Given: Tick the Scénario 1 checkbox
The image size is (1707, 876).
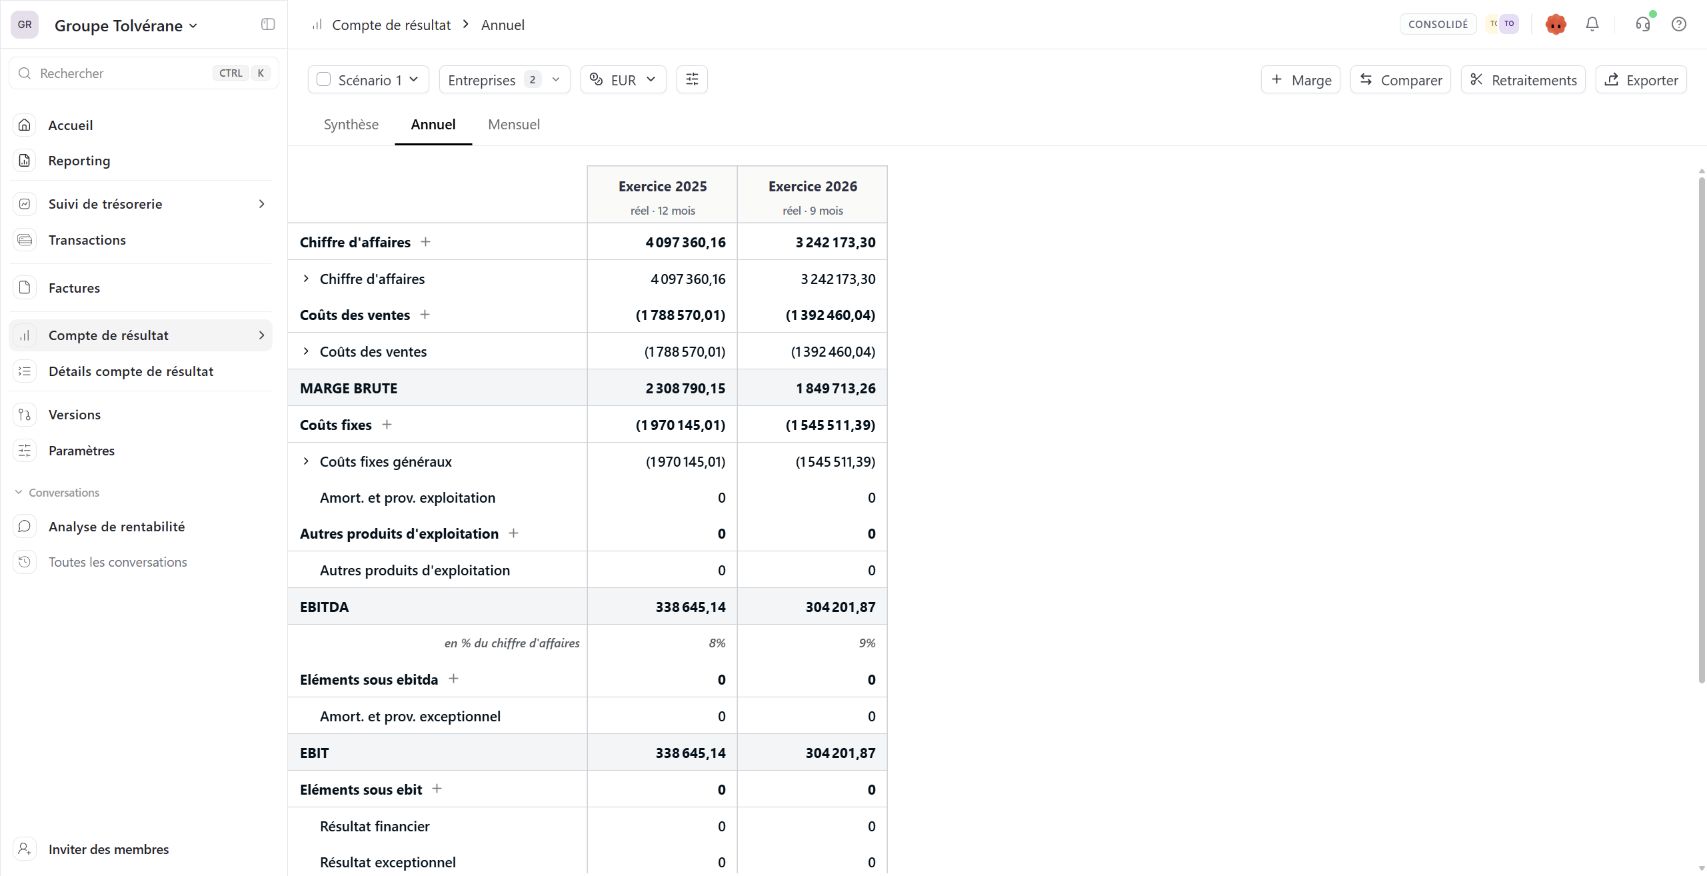Looking at the screenshot, I should tap(324, 80).
